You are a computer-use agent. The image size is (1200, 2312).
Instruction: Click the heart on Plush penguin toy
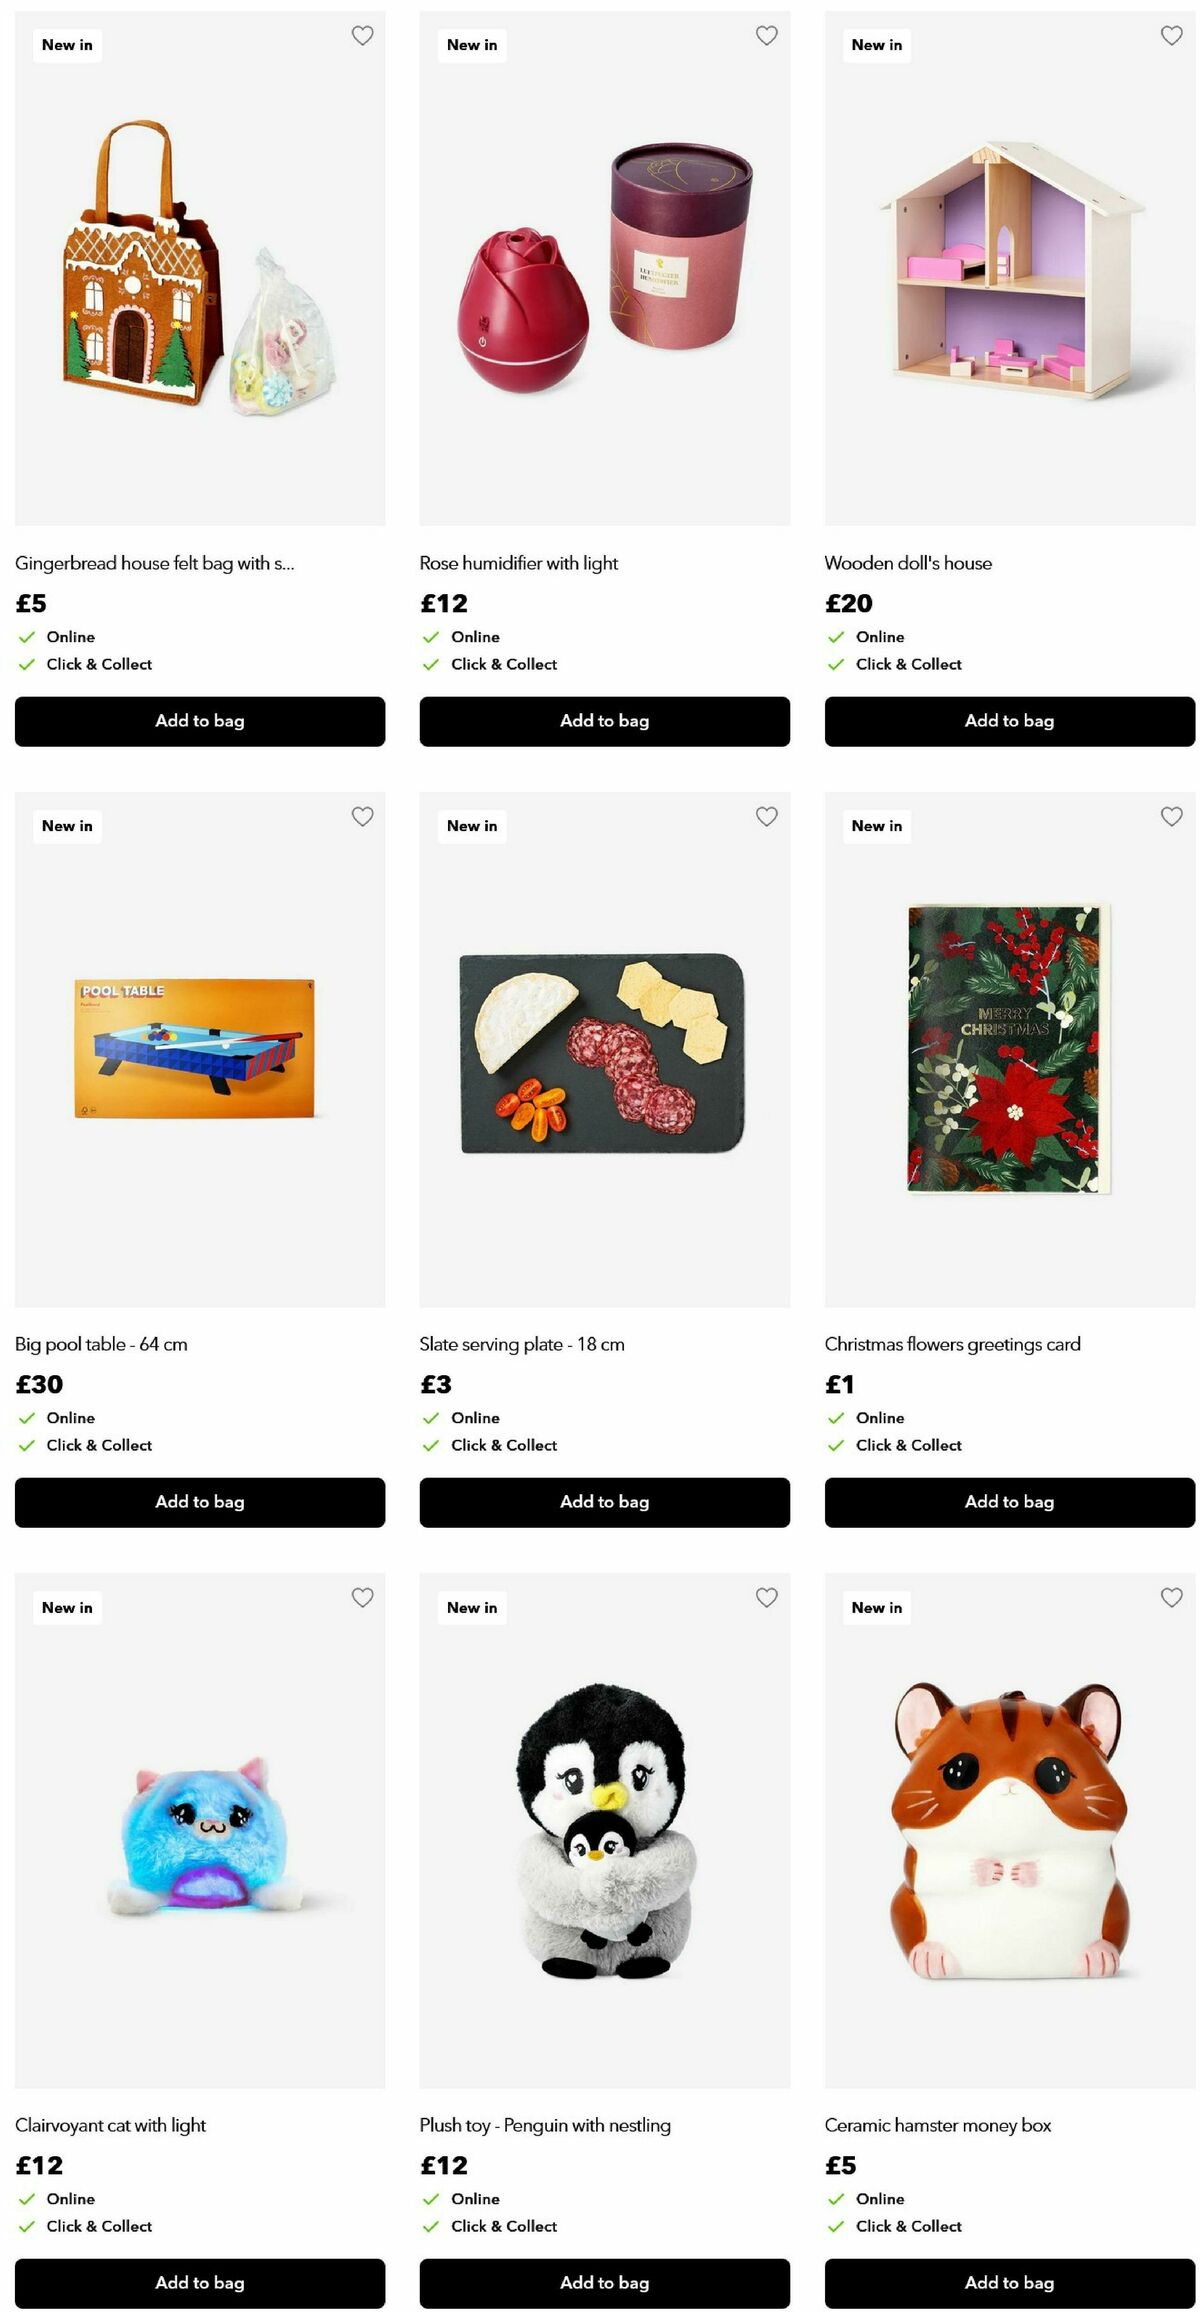[767, 1597]
